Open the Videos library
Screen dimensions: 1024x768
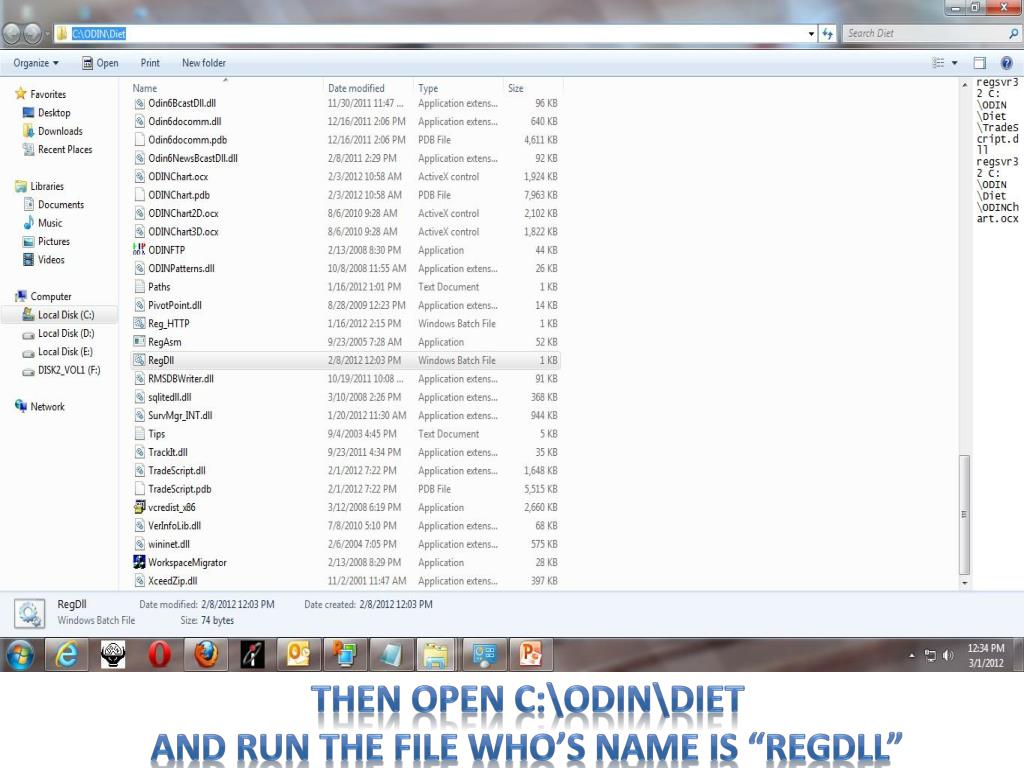[44, 259]
